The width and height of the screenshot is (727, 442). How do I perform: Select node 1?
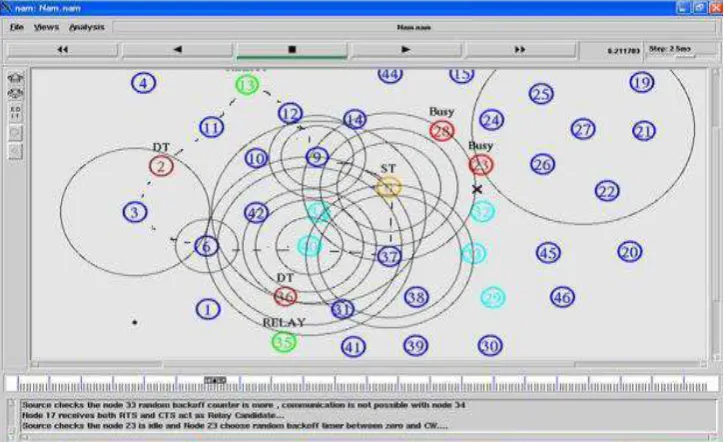pyautogui.click(x=208, y=309)
